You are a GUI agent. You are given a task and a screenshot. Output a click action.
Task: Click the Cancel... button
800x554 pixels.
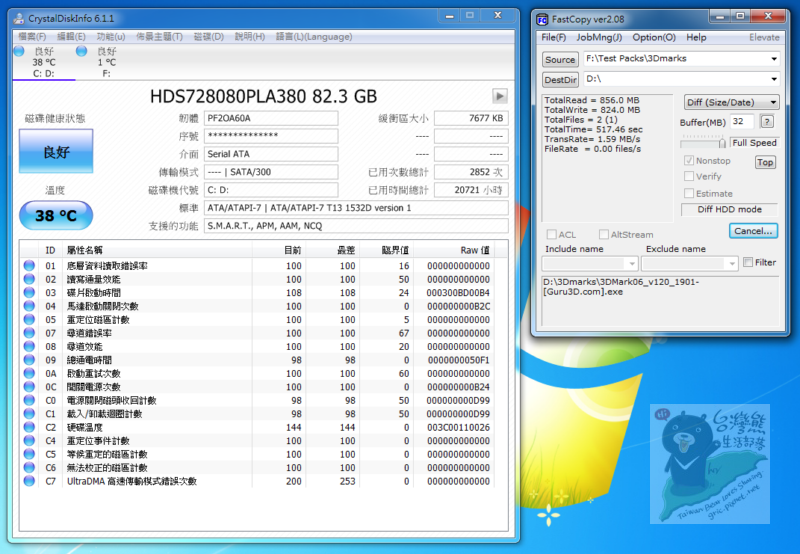[753, 231]
